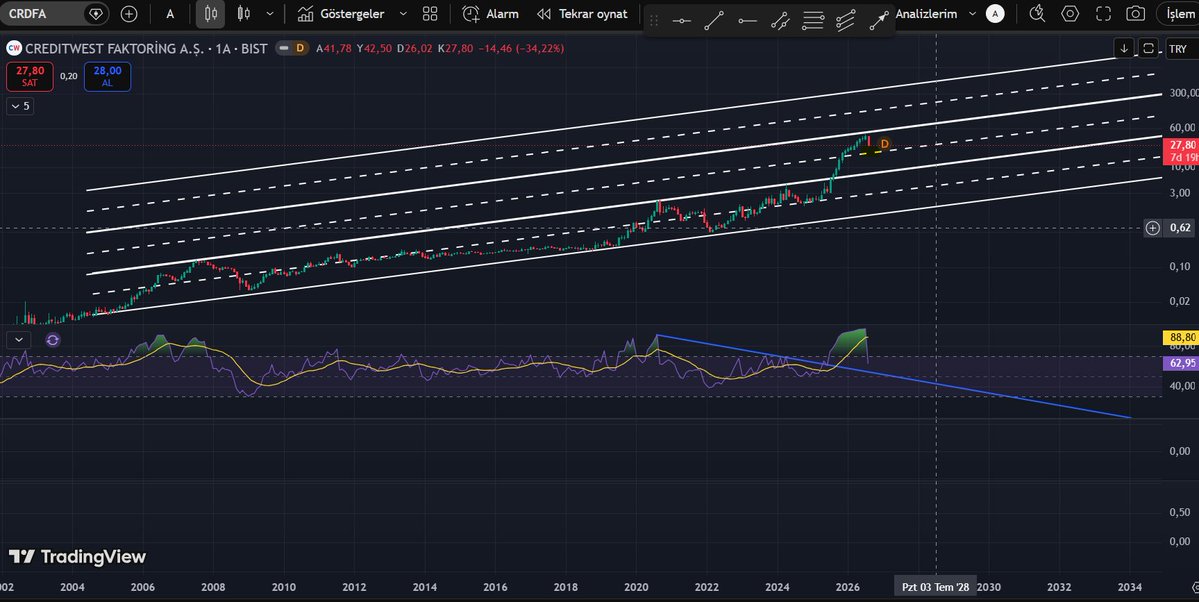This screenshot has width=1199, height=602.
Task: Expand the favorite indicators chevron
Action: tap(403, 14)
